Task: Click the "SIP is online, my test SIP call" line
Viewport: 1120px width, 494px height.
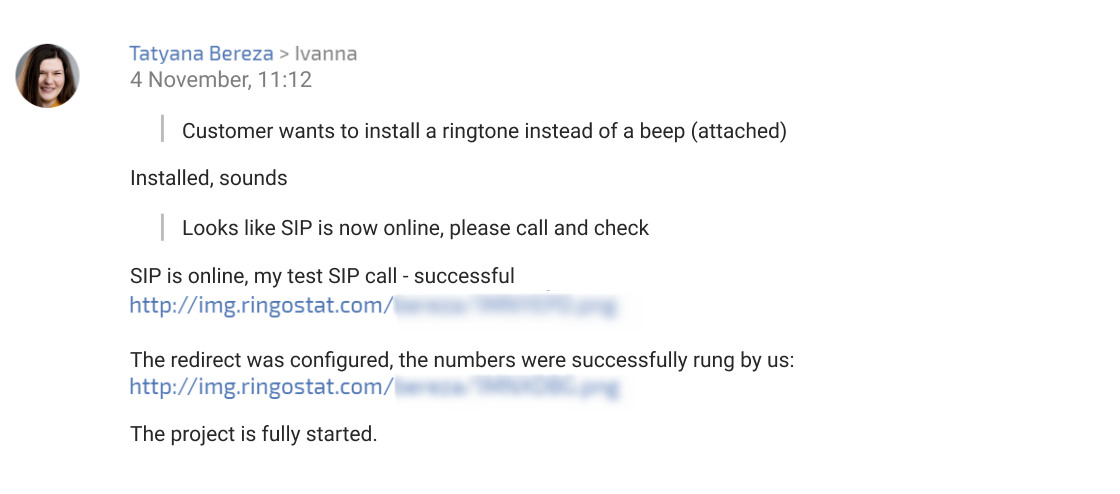Action: point(322,276)
